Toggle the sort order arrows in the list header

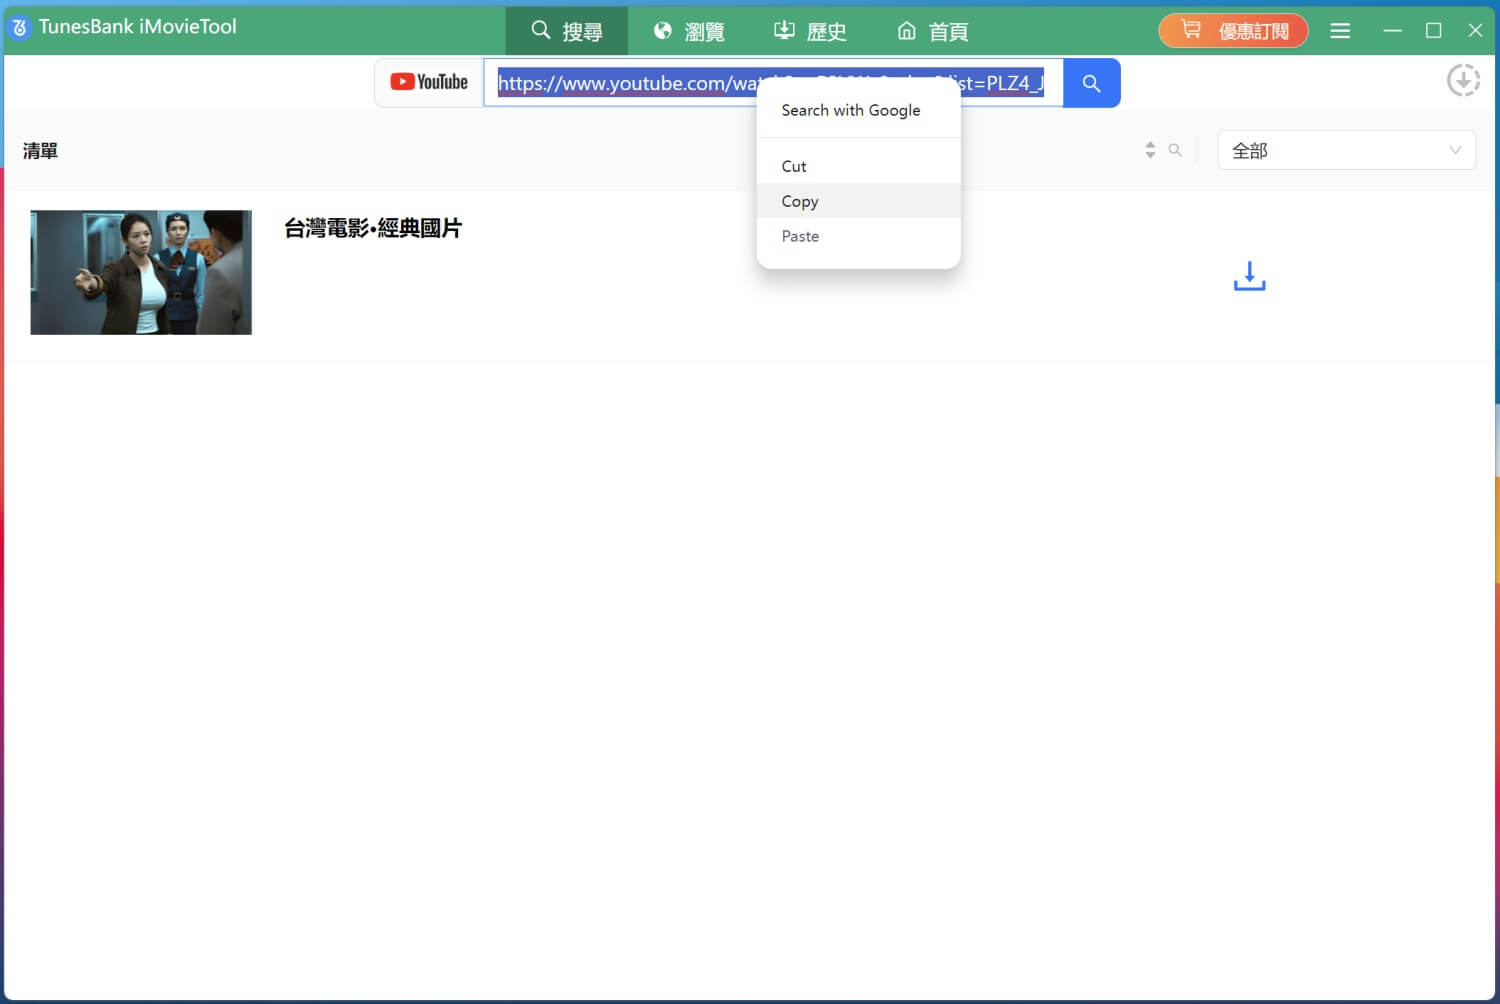[1149, 150]
